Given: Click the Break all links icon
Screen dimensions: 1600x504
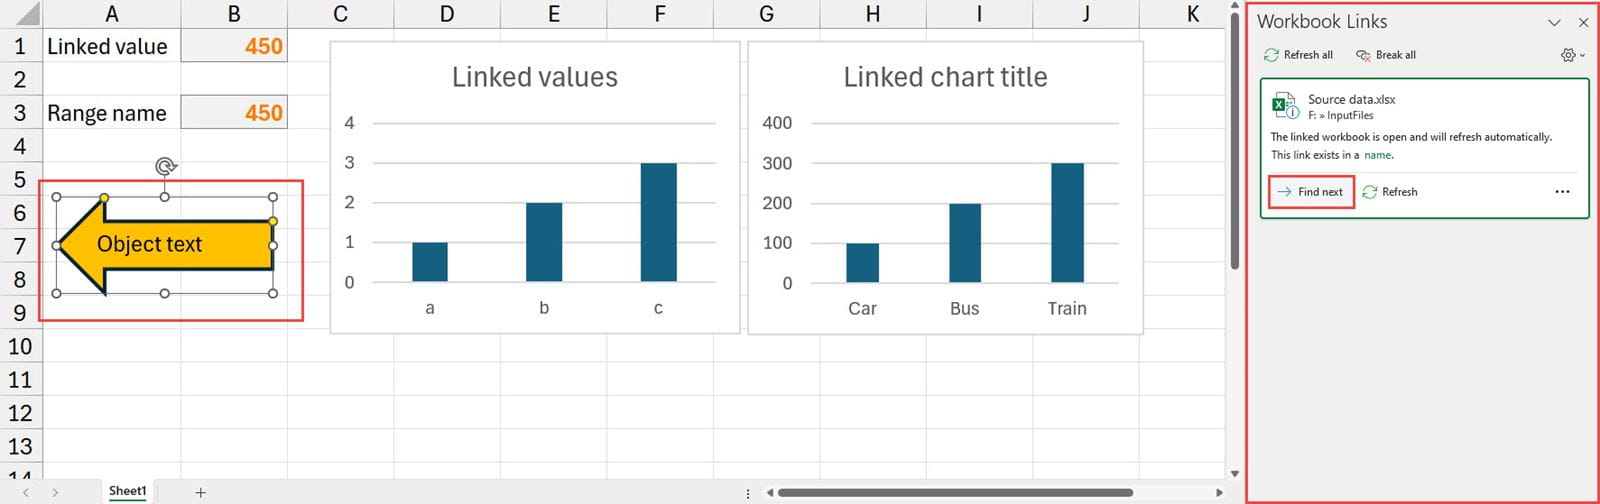Looking at the screenshot, I should click(x=1363, y=55).
